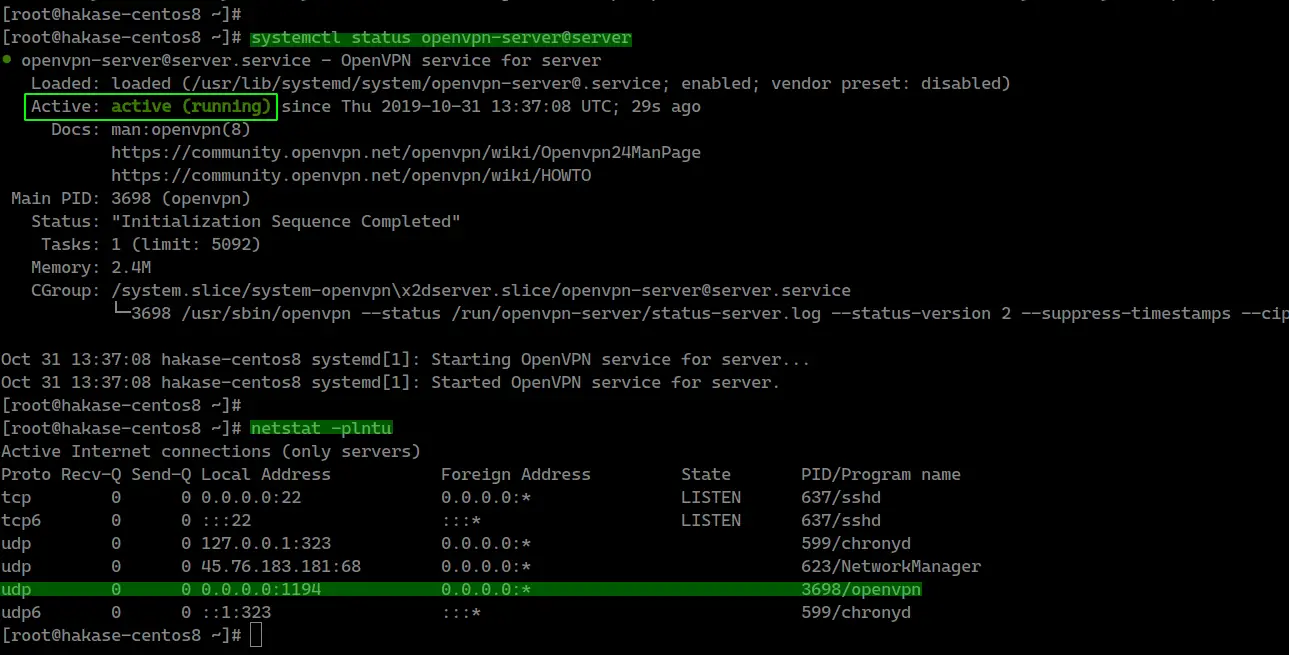Click the ::1:323 udp6 local address
This screenshot has height=655, width=1289.
(x=236, y=612)
